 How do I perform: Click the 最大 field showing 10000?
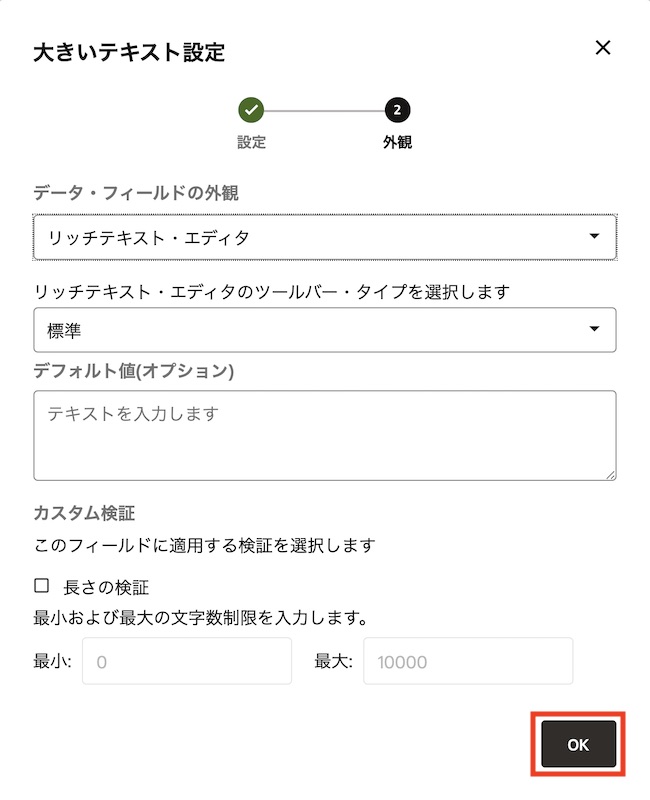point(467,660)
